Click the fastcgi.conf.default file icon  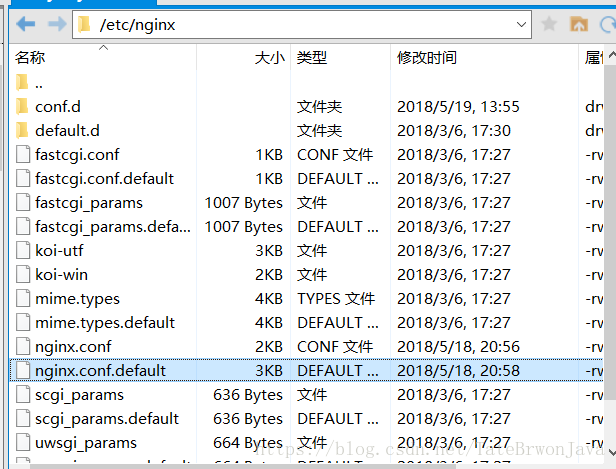23,178
